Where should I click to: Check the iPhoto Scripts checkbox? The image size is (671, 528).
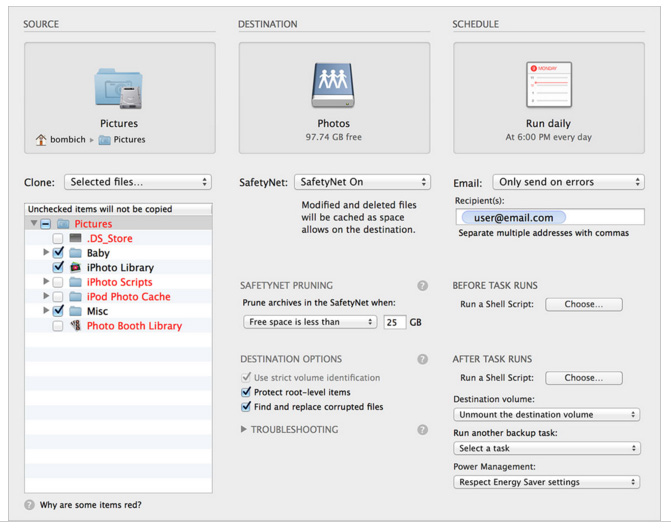coord(58,282)
